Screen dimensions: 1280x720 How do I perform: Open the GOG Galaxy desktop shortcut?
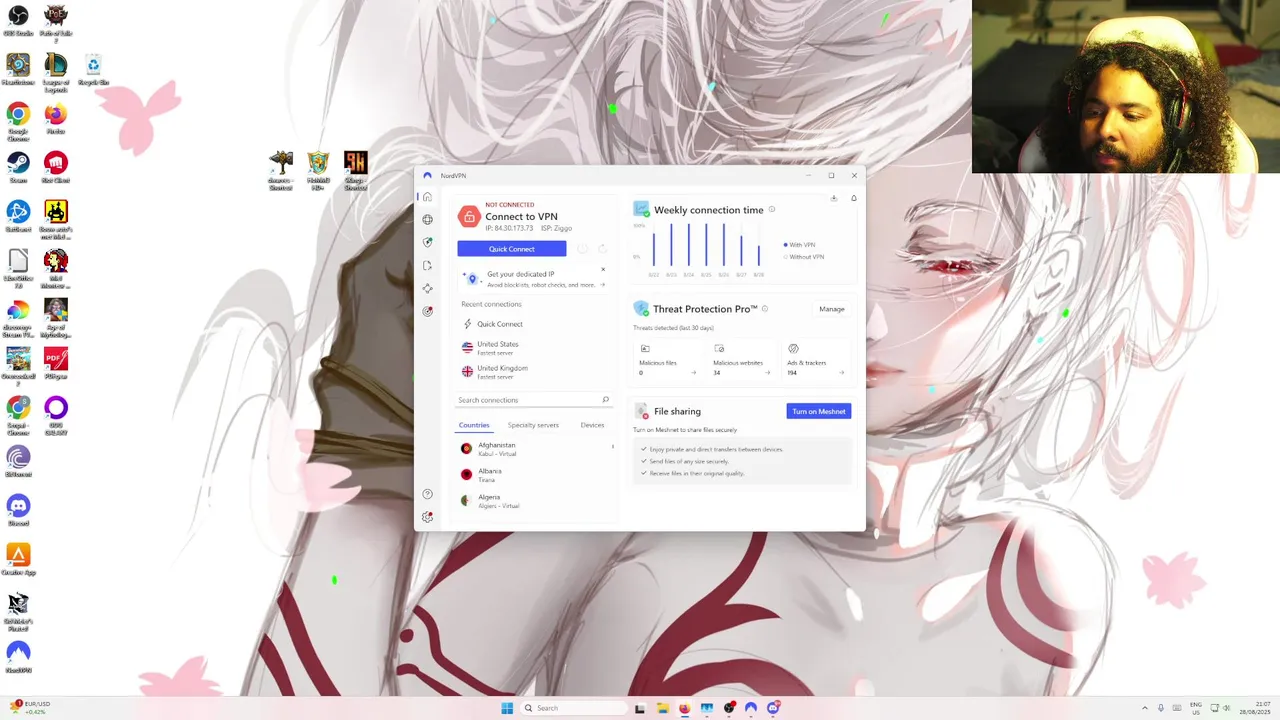(x=56, y=412)
